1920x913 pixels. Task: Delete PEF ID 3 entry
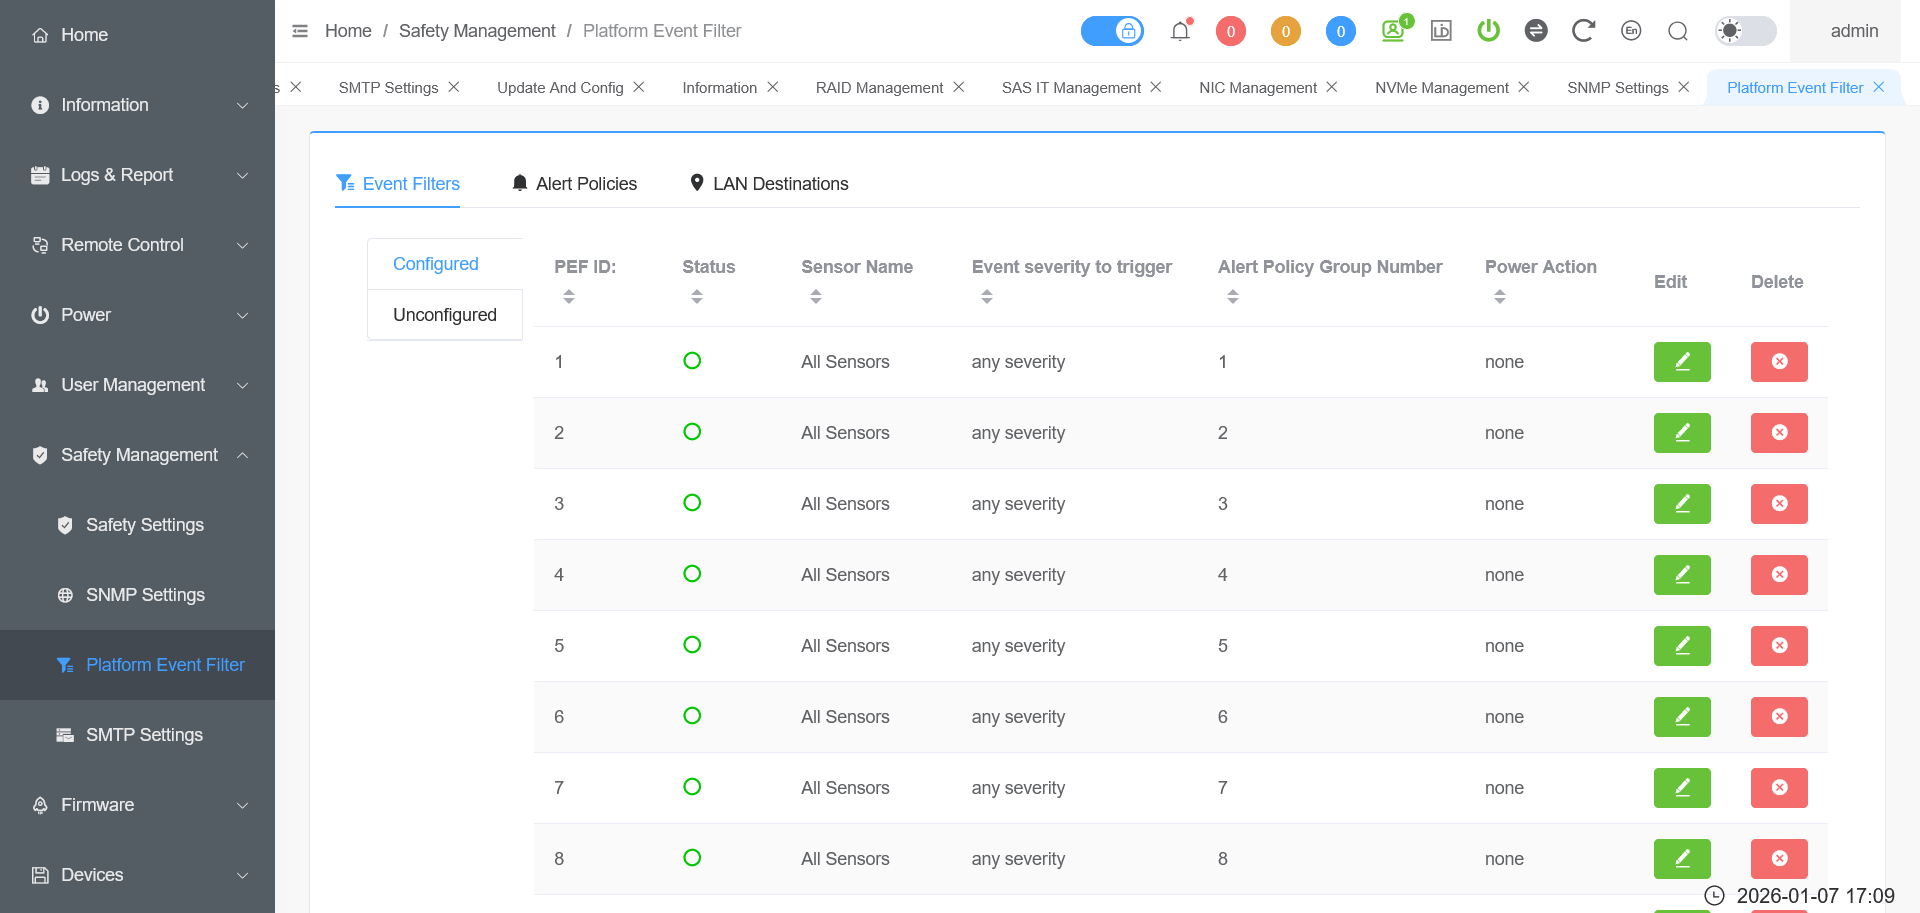pyautogui.click(x=1779, y=504)
